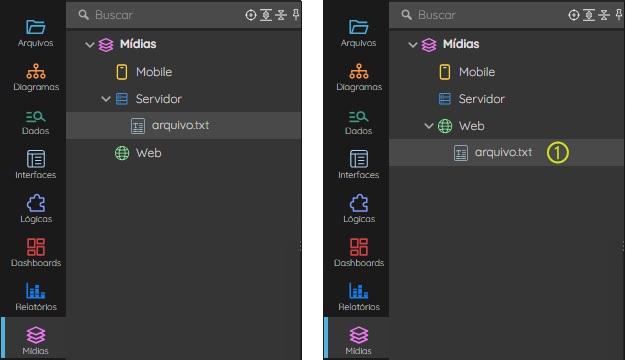Click the locate target icon in left search bar

[251, 15]
